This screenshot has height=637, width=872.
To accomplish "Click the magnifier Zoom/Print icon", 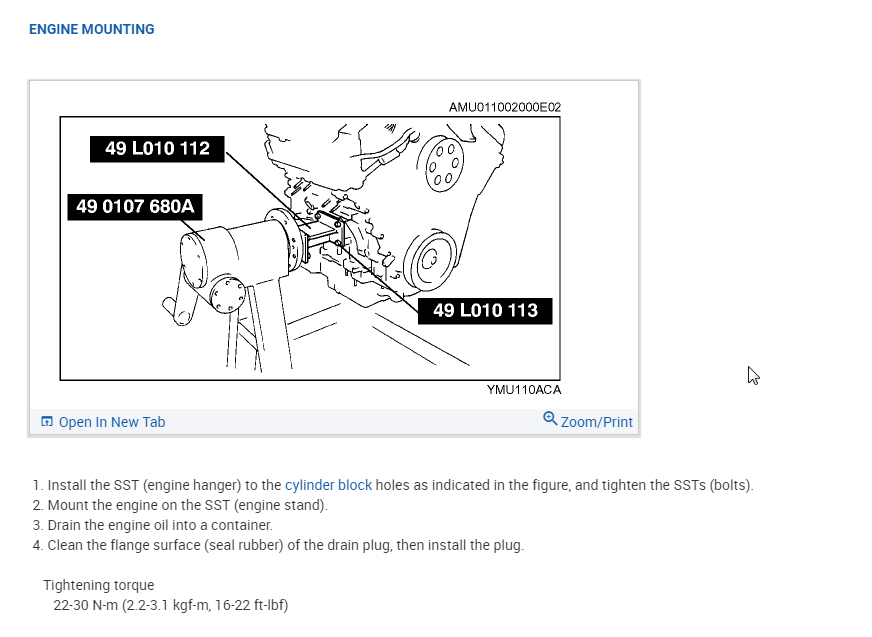I will click(550, 418).
